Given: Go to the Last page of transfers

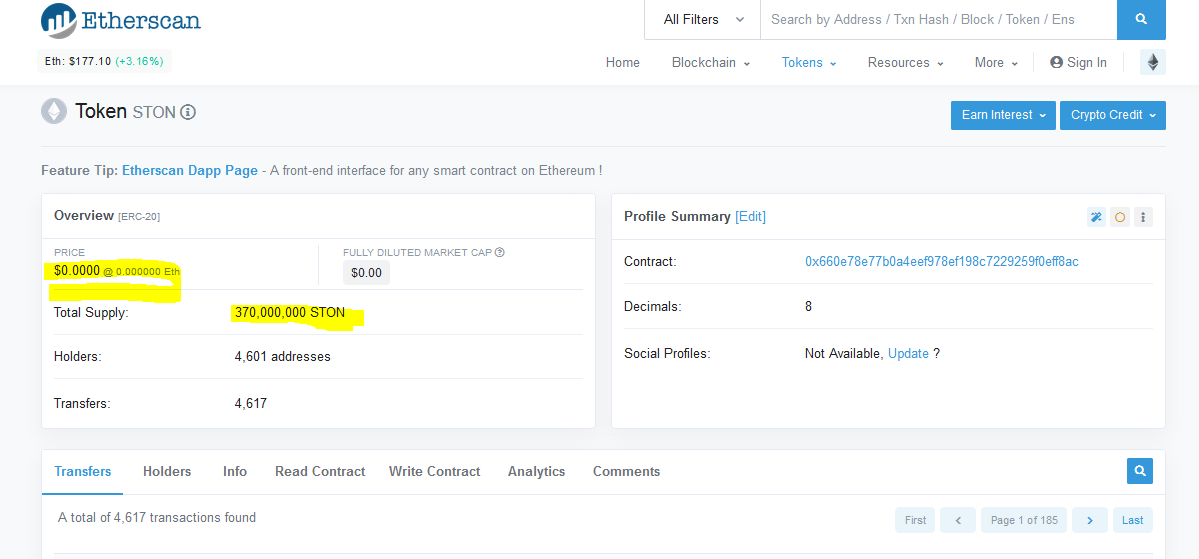Looking at the screenshot, I should [x=1132, y=520].
